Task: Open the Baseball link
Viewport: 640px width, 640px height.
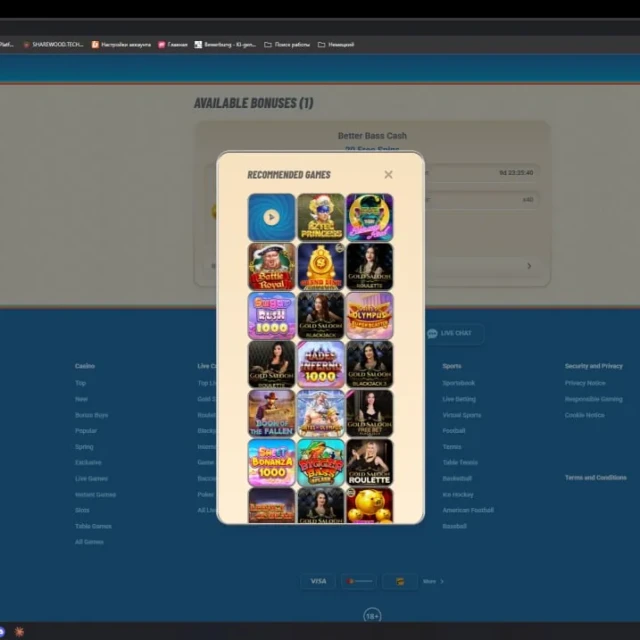Action: click(455, 526)
